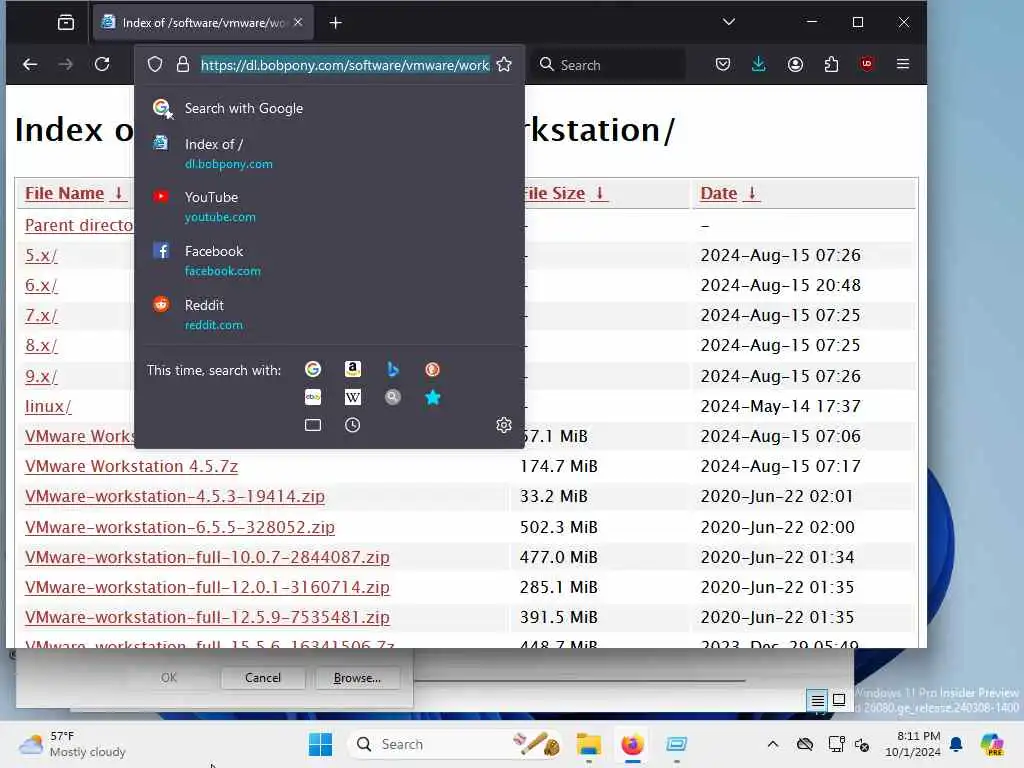Open the 8.x/ folder link
This screenshot has height=768, width=1024.
(x=41, y=345)
